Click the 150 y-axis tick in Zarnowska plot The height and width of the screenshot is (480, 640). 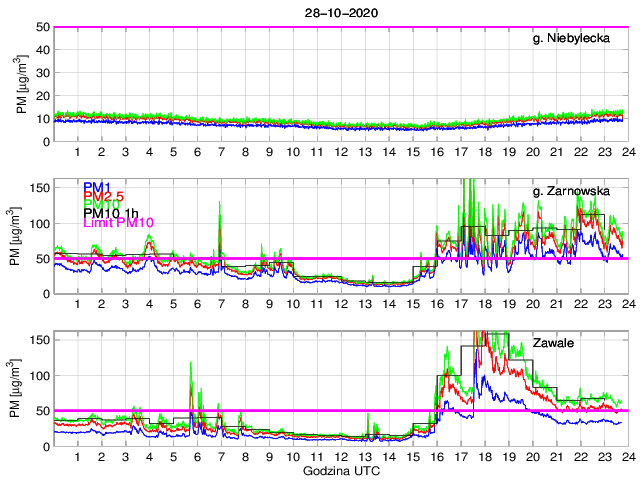[39, 187]
